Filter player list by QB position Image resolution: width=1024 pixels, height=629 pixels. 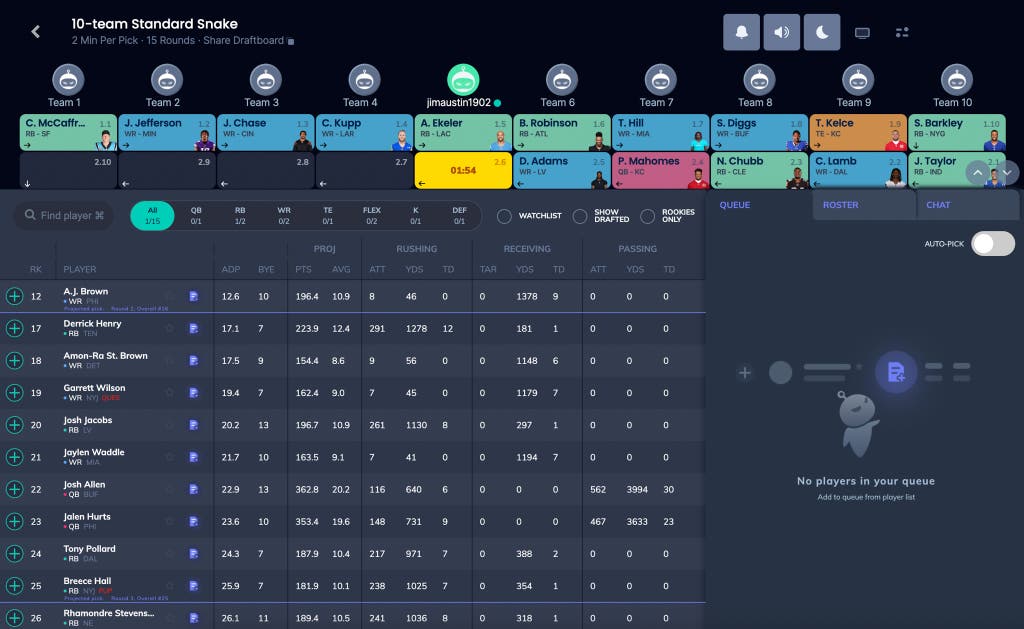click(x=196, y=215)
